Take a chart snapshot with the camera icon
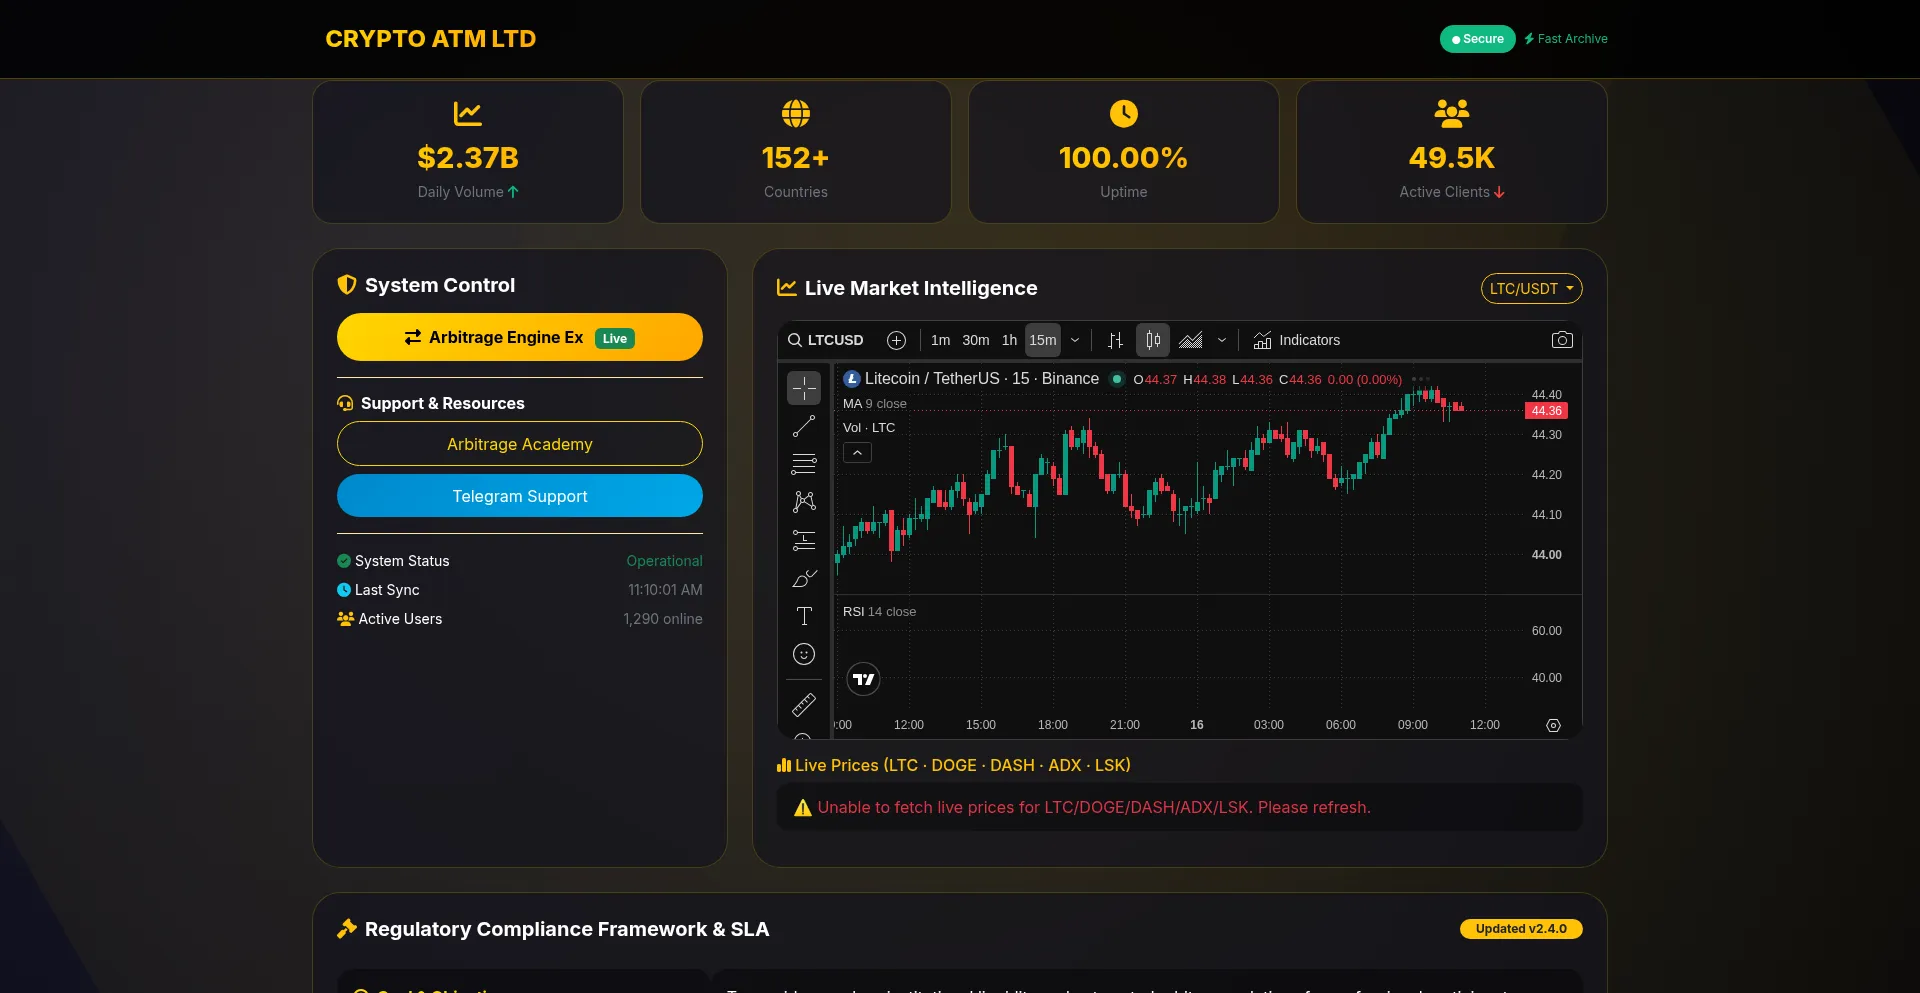 tap(1562, 340)
